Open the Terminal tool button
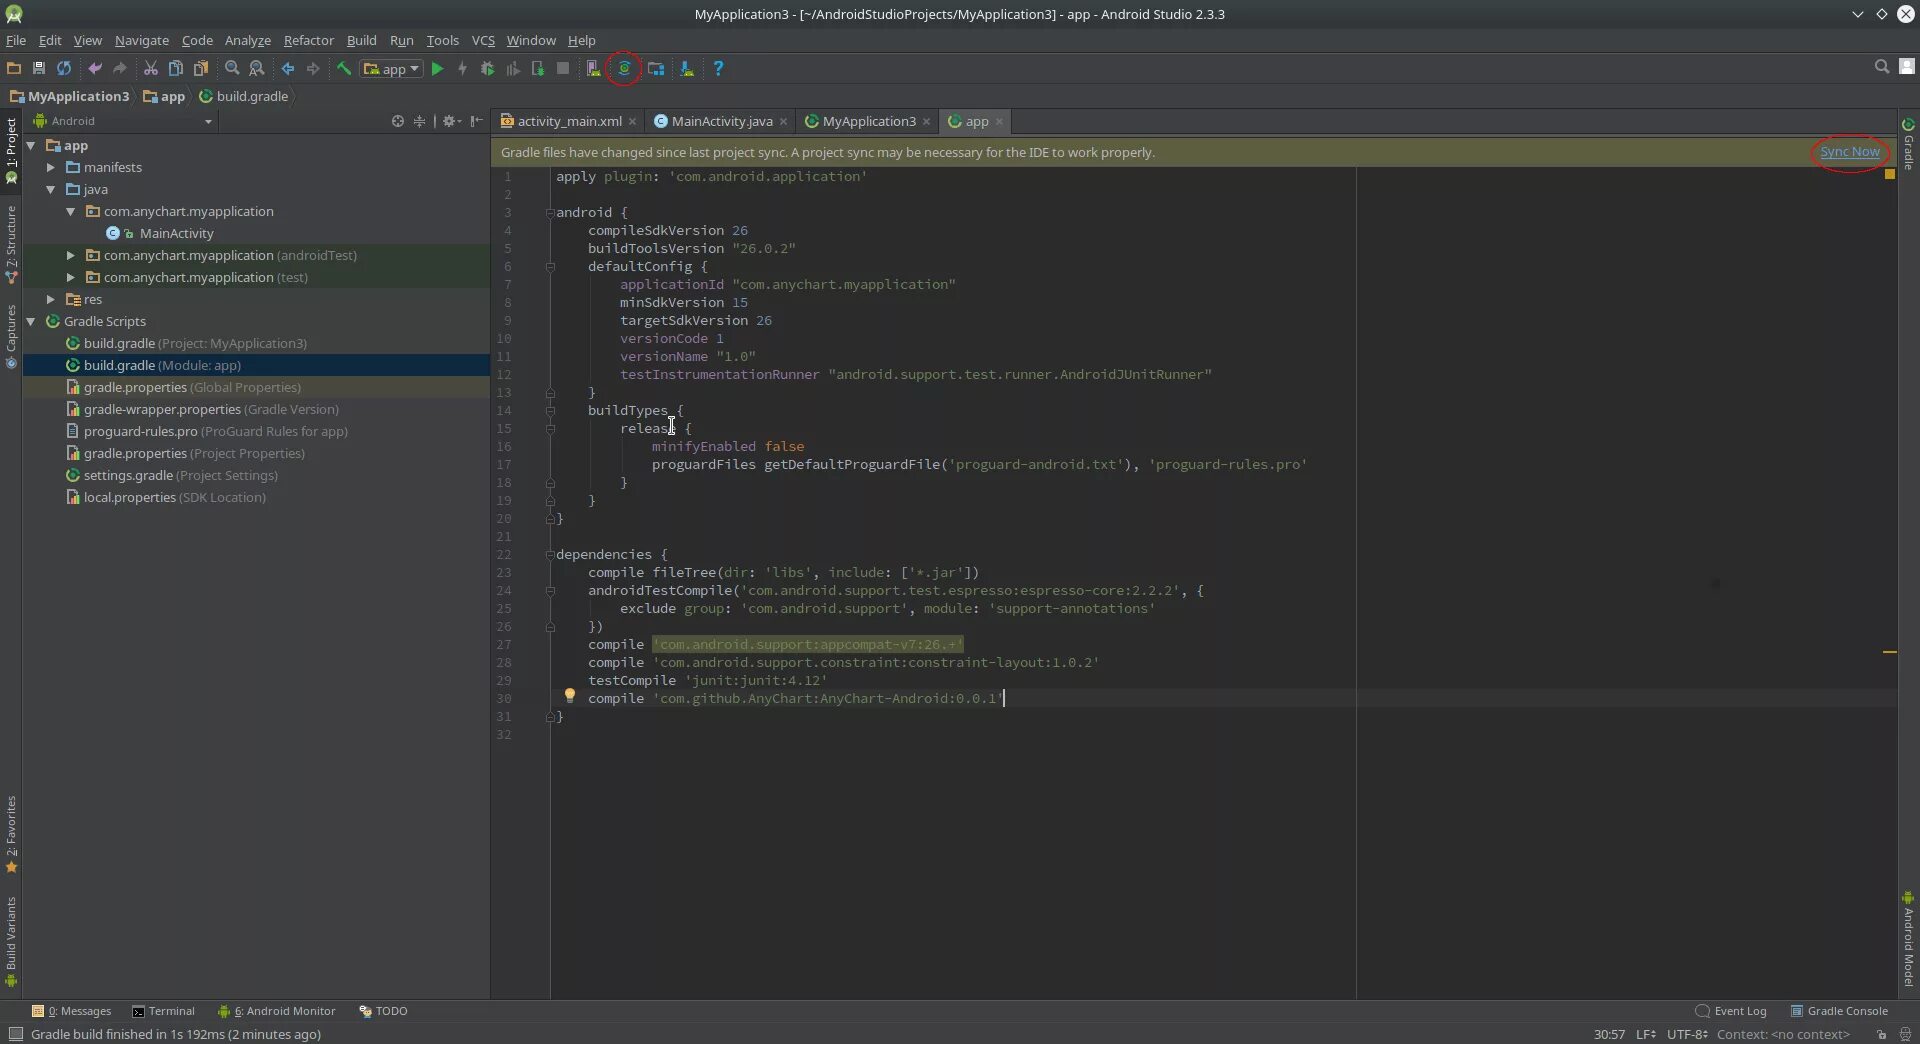This screenshot has height=1044, width=1920. pyautogui.click(x=164, y=1011)
